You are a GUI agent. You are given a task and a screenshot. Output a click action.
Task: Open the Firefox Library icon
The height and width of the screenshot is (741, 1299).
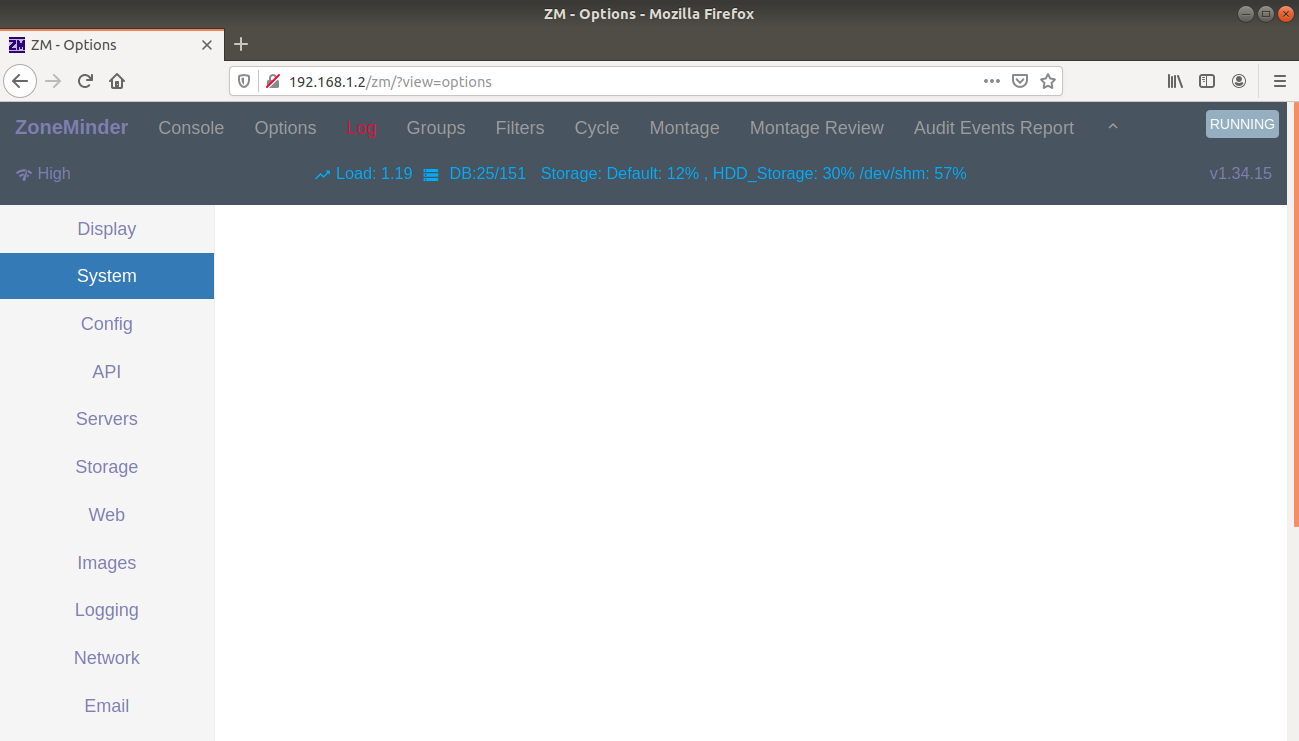coord(1175,81)
